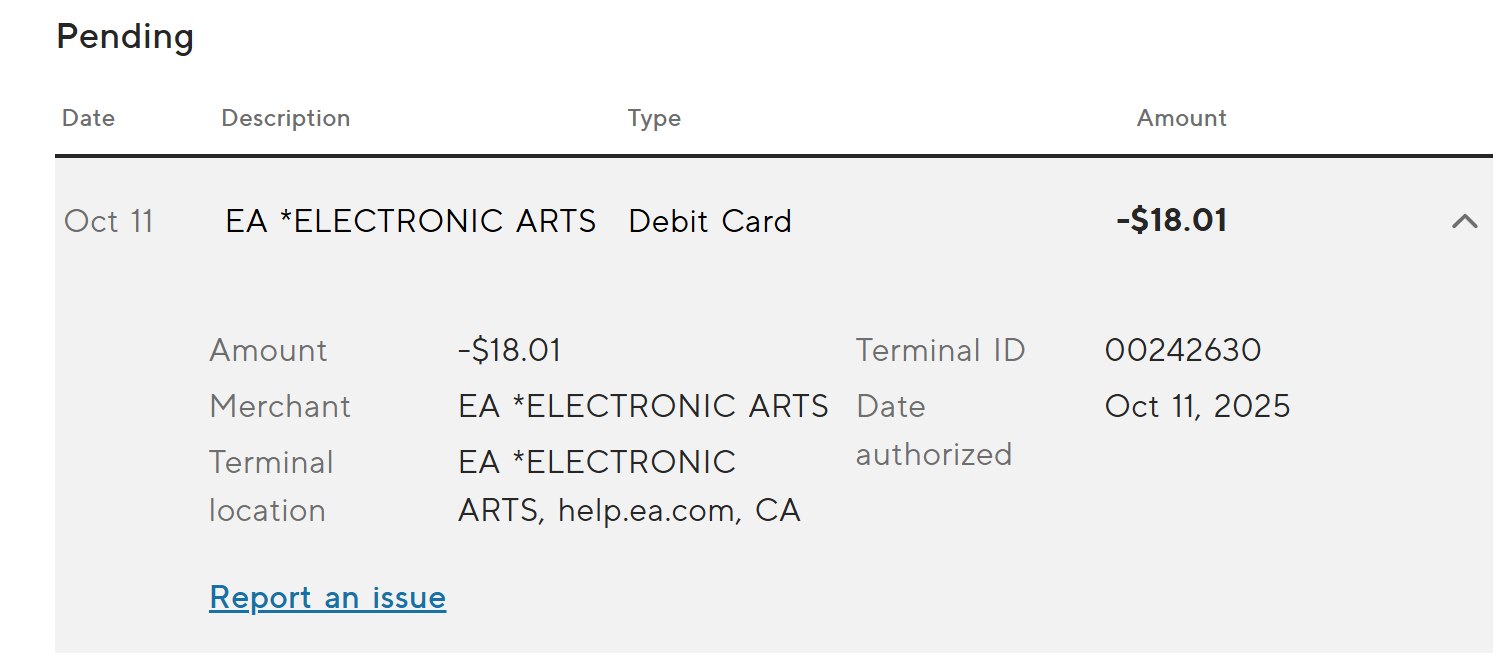This screenshot has width=1502, height=668.
Task: Click the -$18.01 value in details
Action: [509, 350]
